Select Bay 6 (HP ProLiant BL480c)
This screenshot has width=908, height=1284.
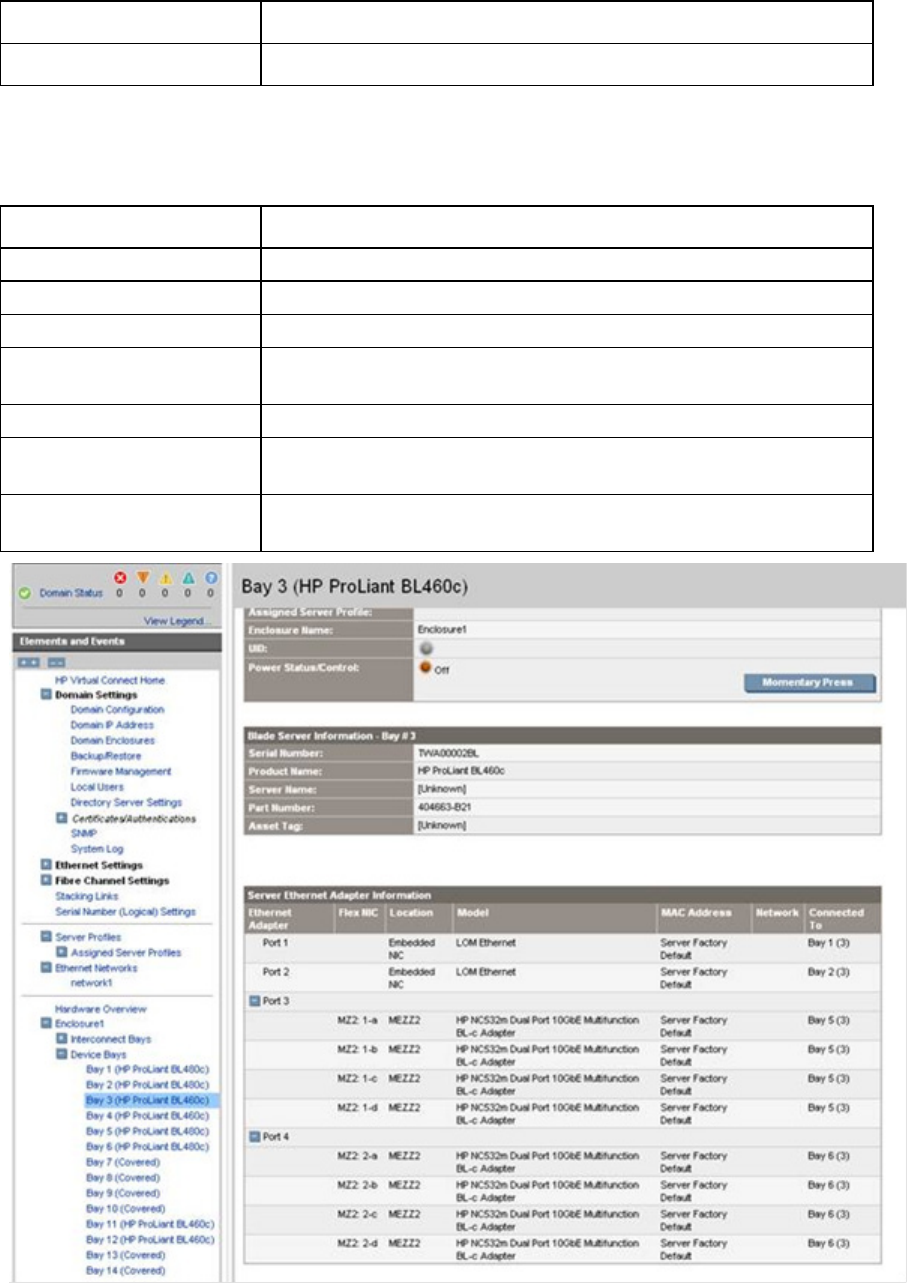[x=146, y=1146]
